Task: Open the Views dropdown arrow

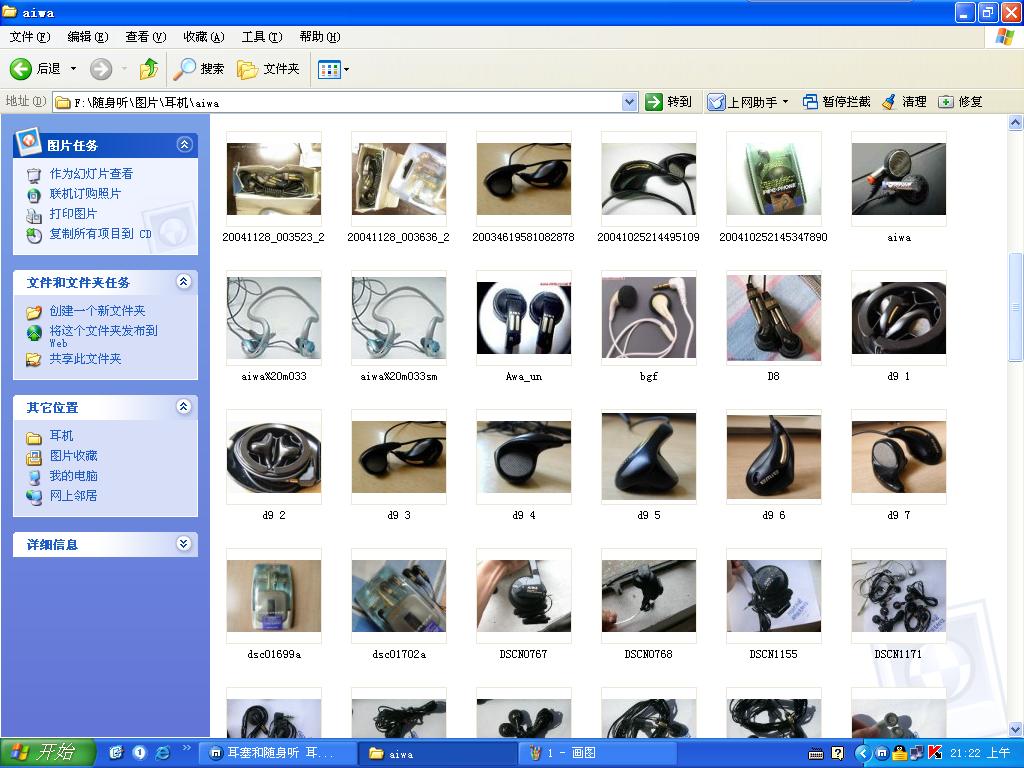Action: 347,69
